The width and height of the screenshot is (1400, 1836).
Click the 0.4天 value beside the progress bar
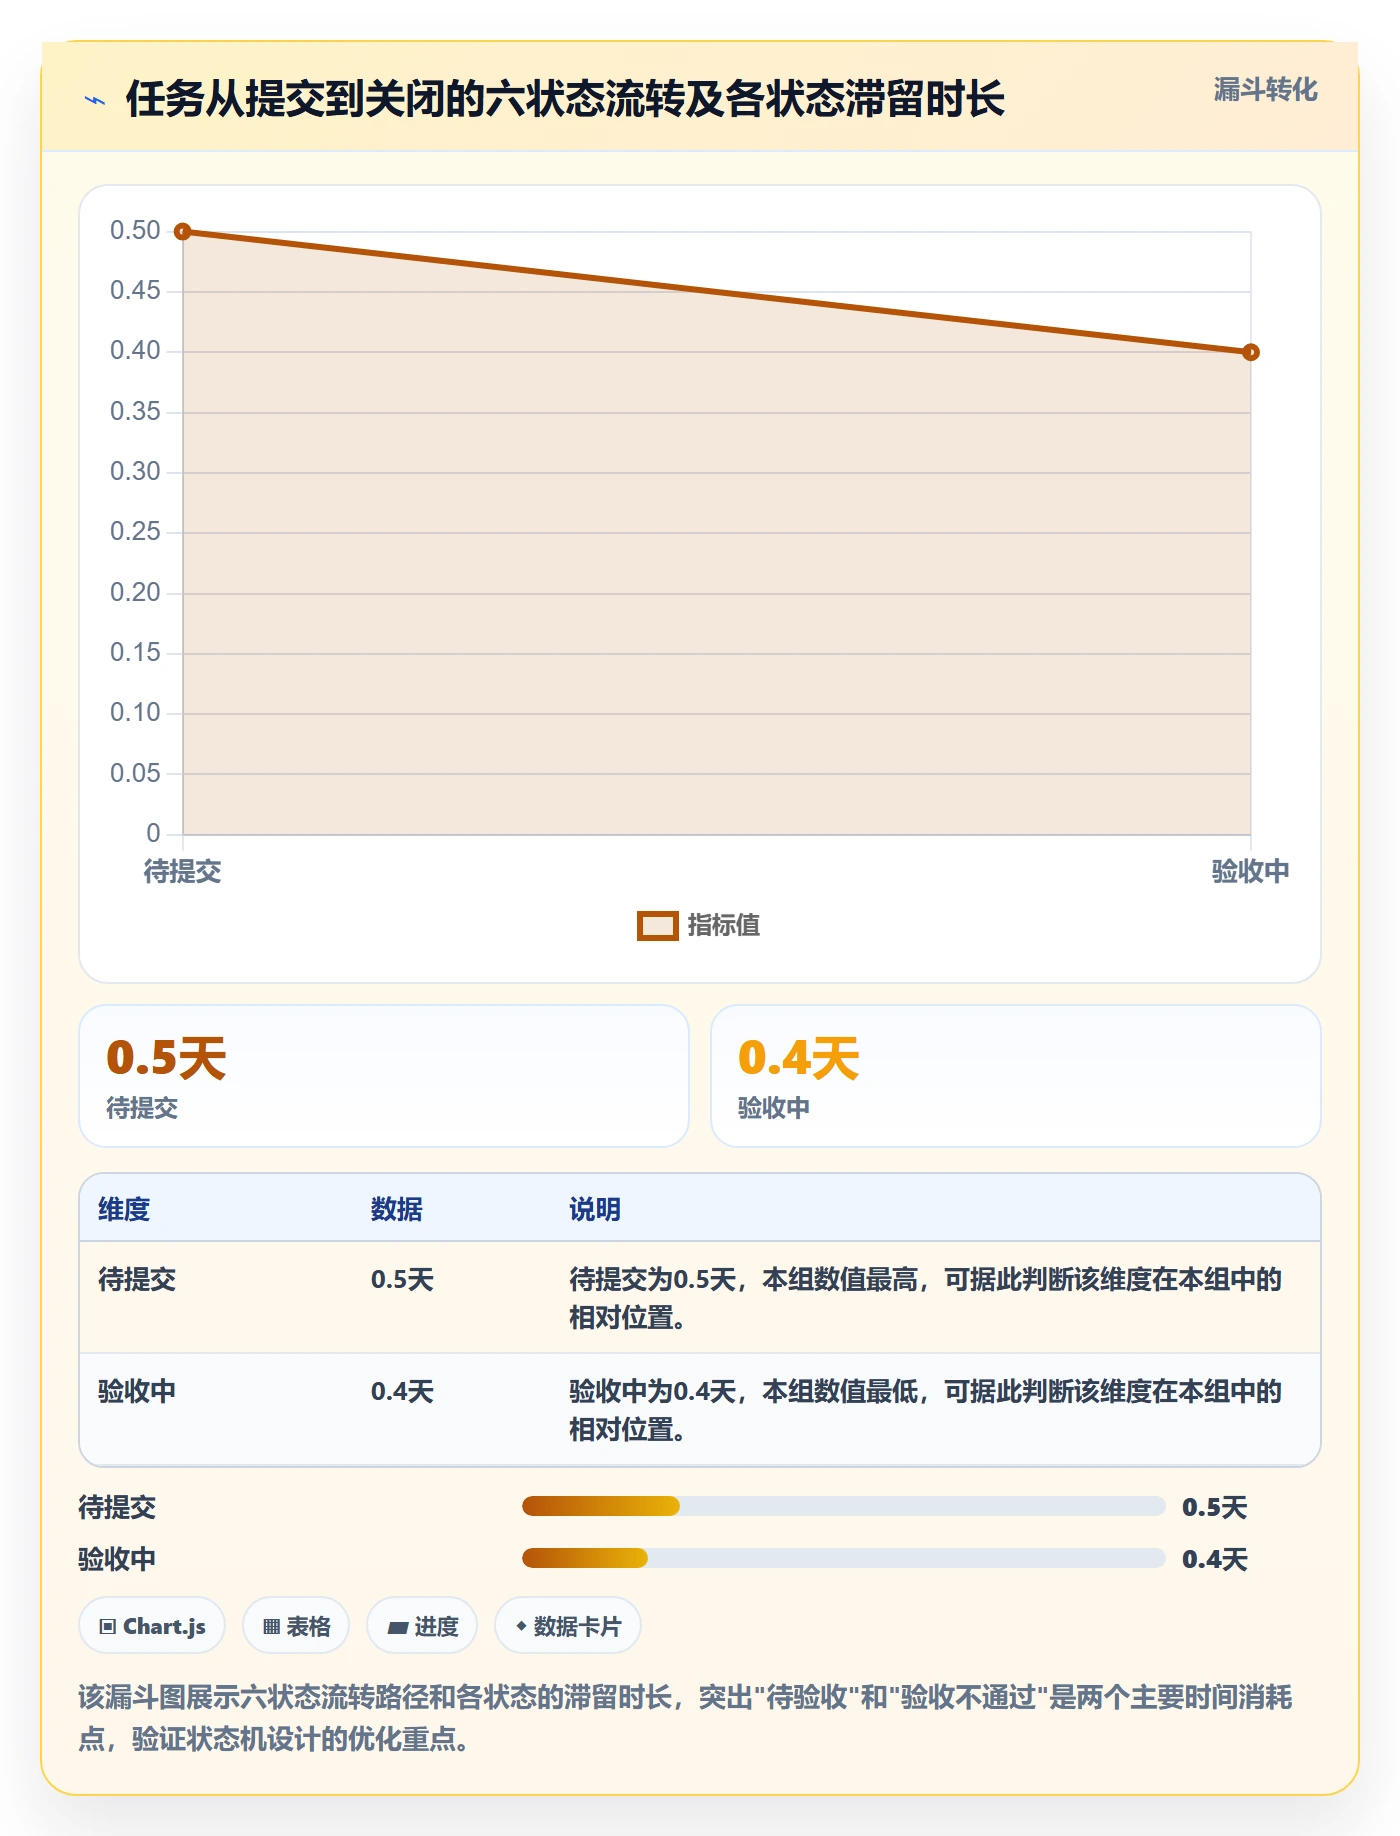[x=1214, y=1559]
